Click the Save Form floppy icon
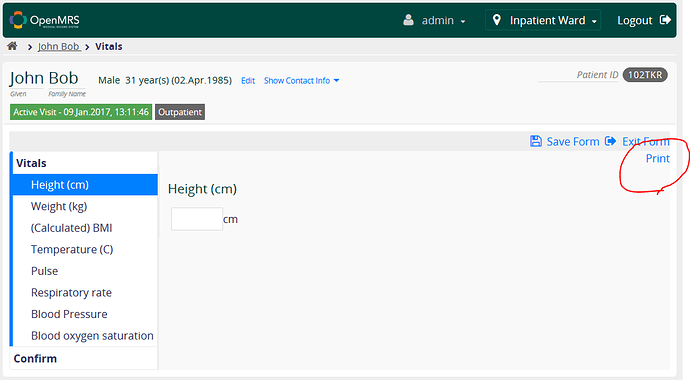 click(536, 141)
